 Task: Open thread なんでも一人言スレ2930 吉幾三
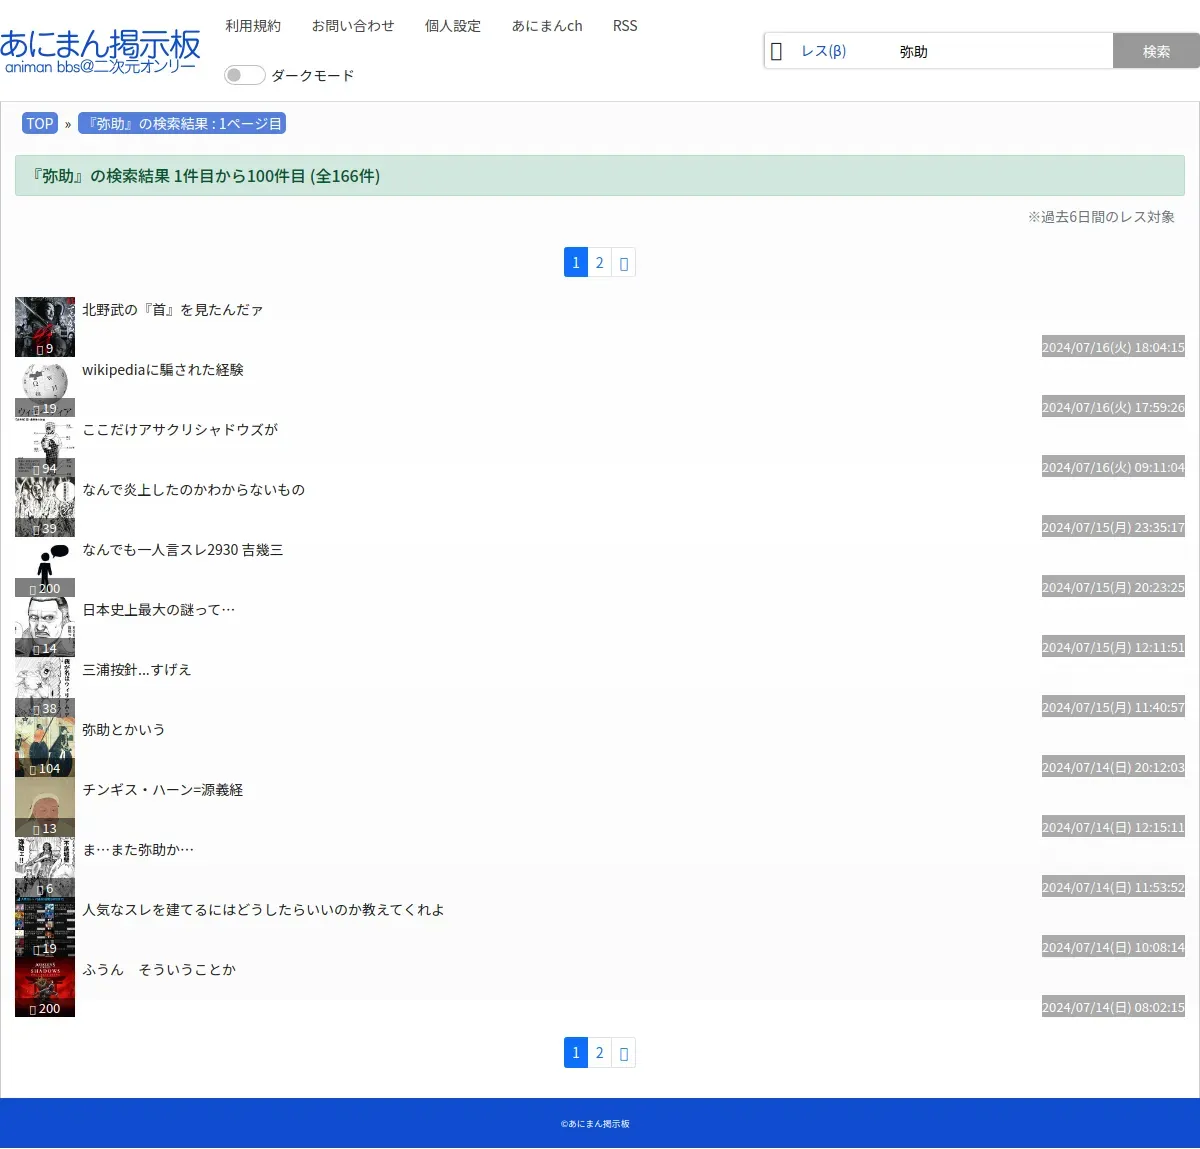pos(183,550)
